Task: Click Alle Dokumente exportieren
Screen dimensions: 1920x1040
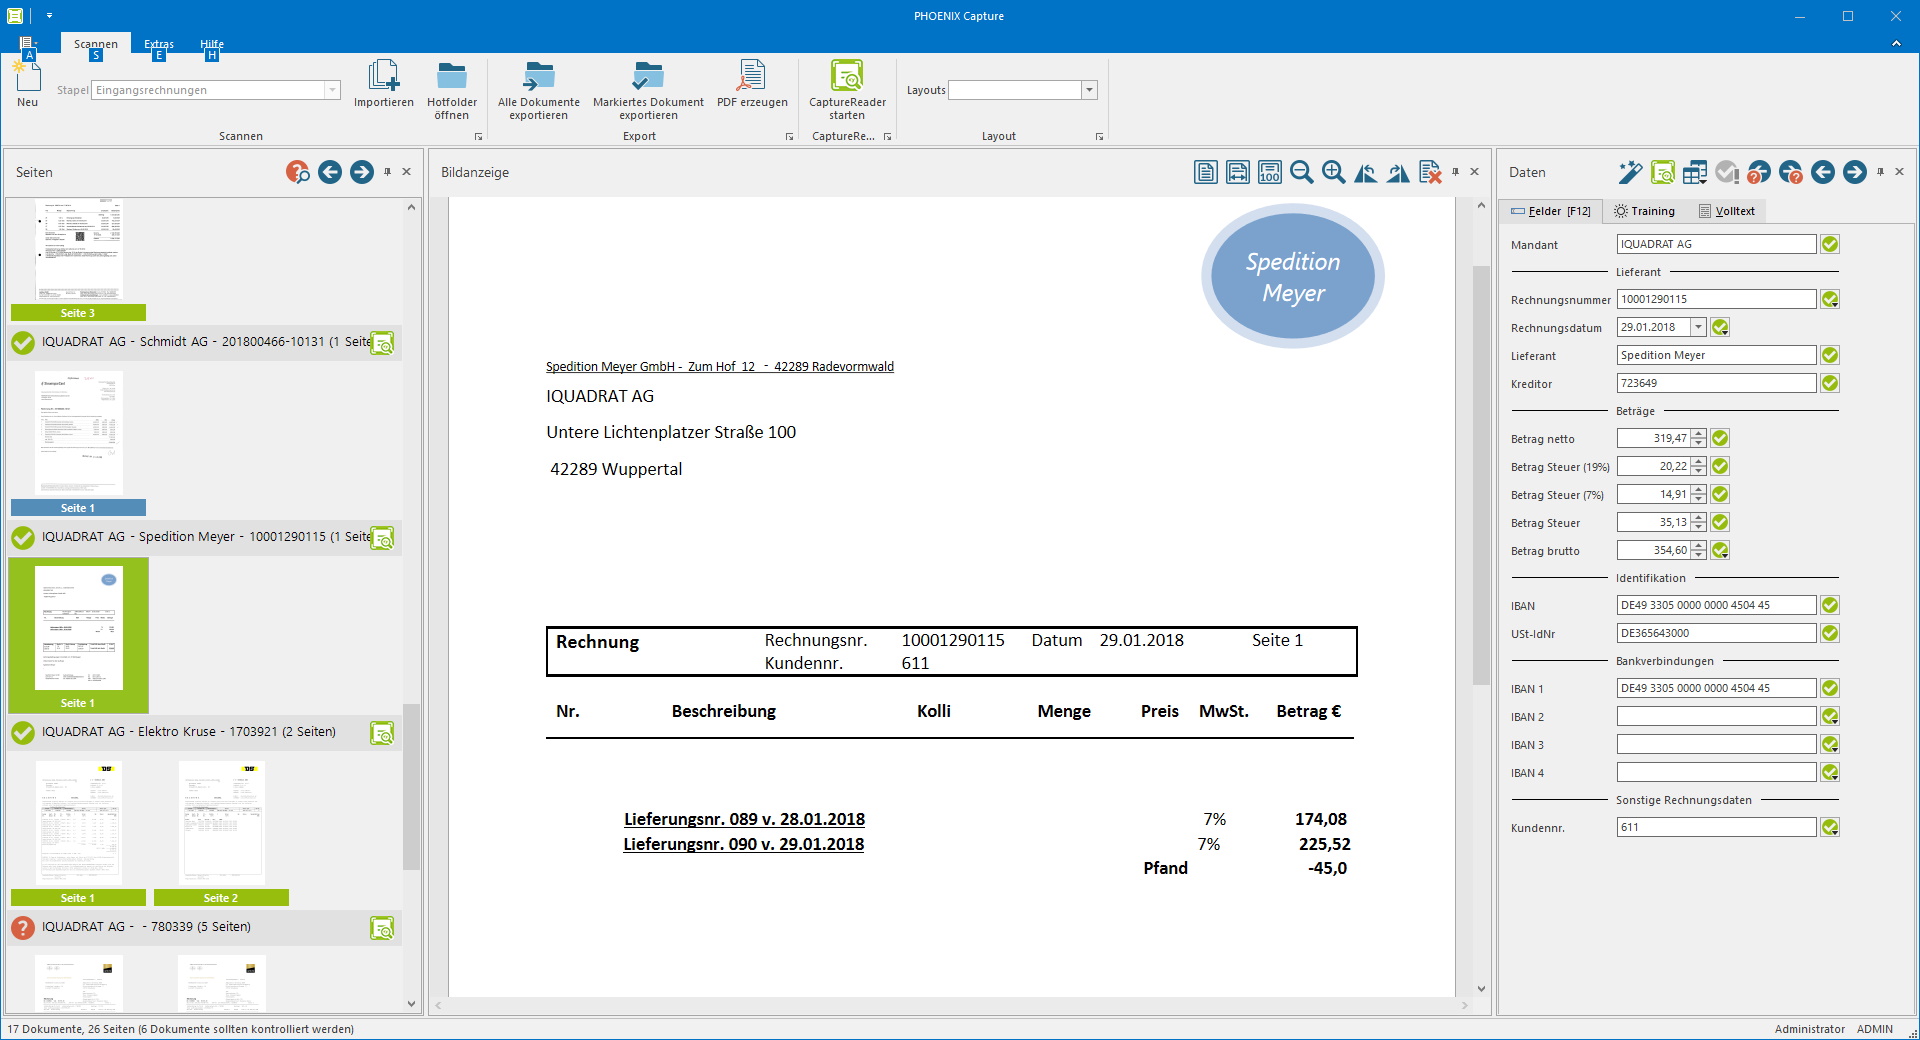Action: pos(539,90)
